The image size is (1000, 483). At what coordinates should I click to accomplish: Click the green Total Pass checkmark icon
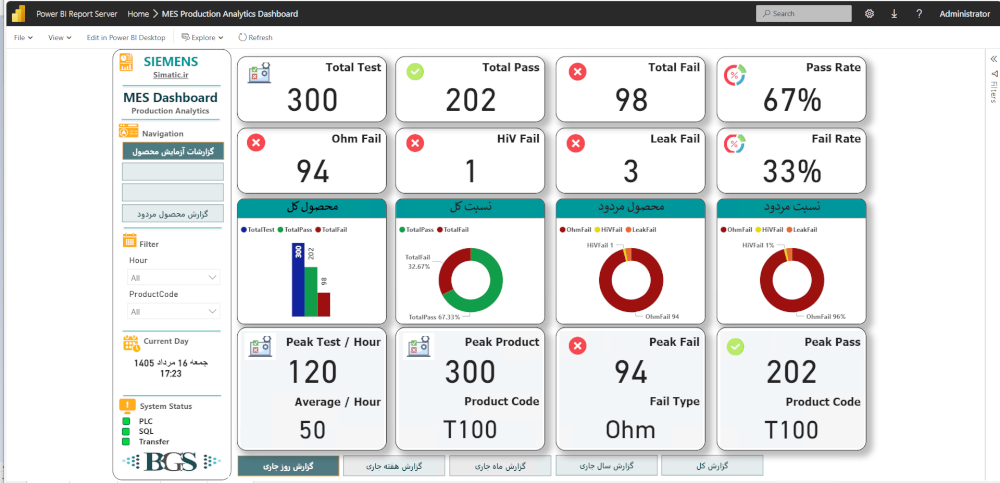point(415,72)
